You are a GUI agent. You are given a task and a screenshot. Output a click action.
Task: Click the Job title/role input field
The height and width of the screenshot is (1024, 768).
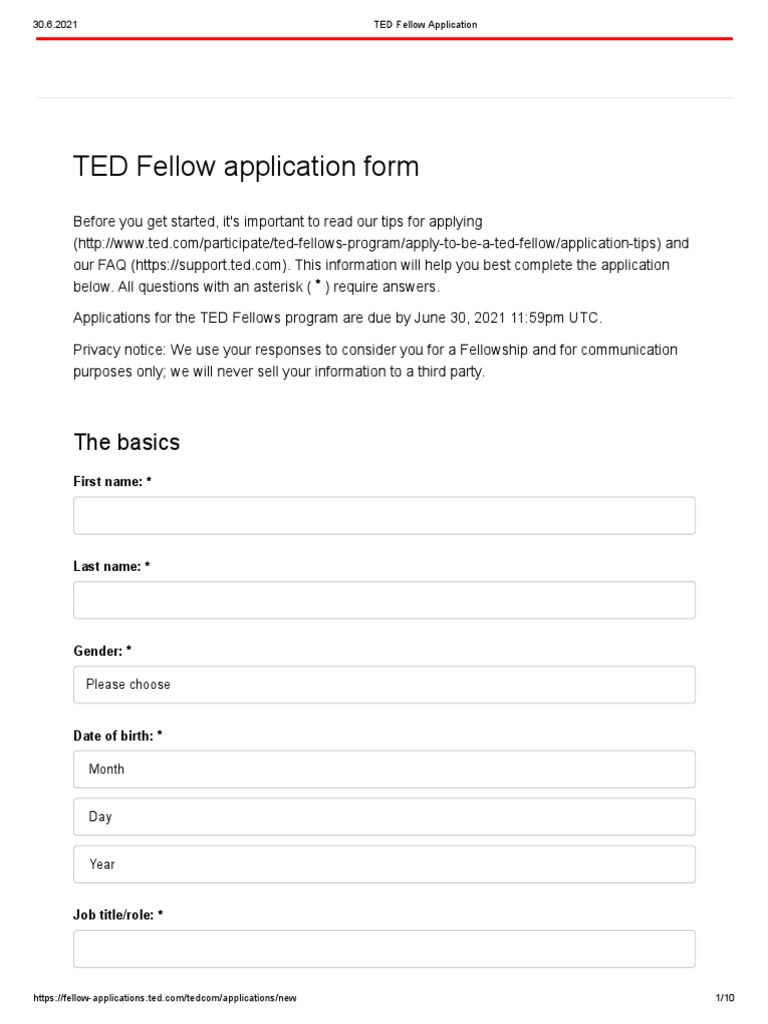(x=384, y=949)
